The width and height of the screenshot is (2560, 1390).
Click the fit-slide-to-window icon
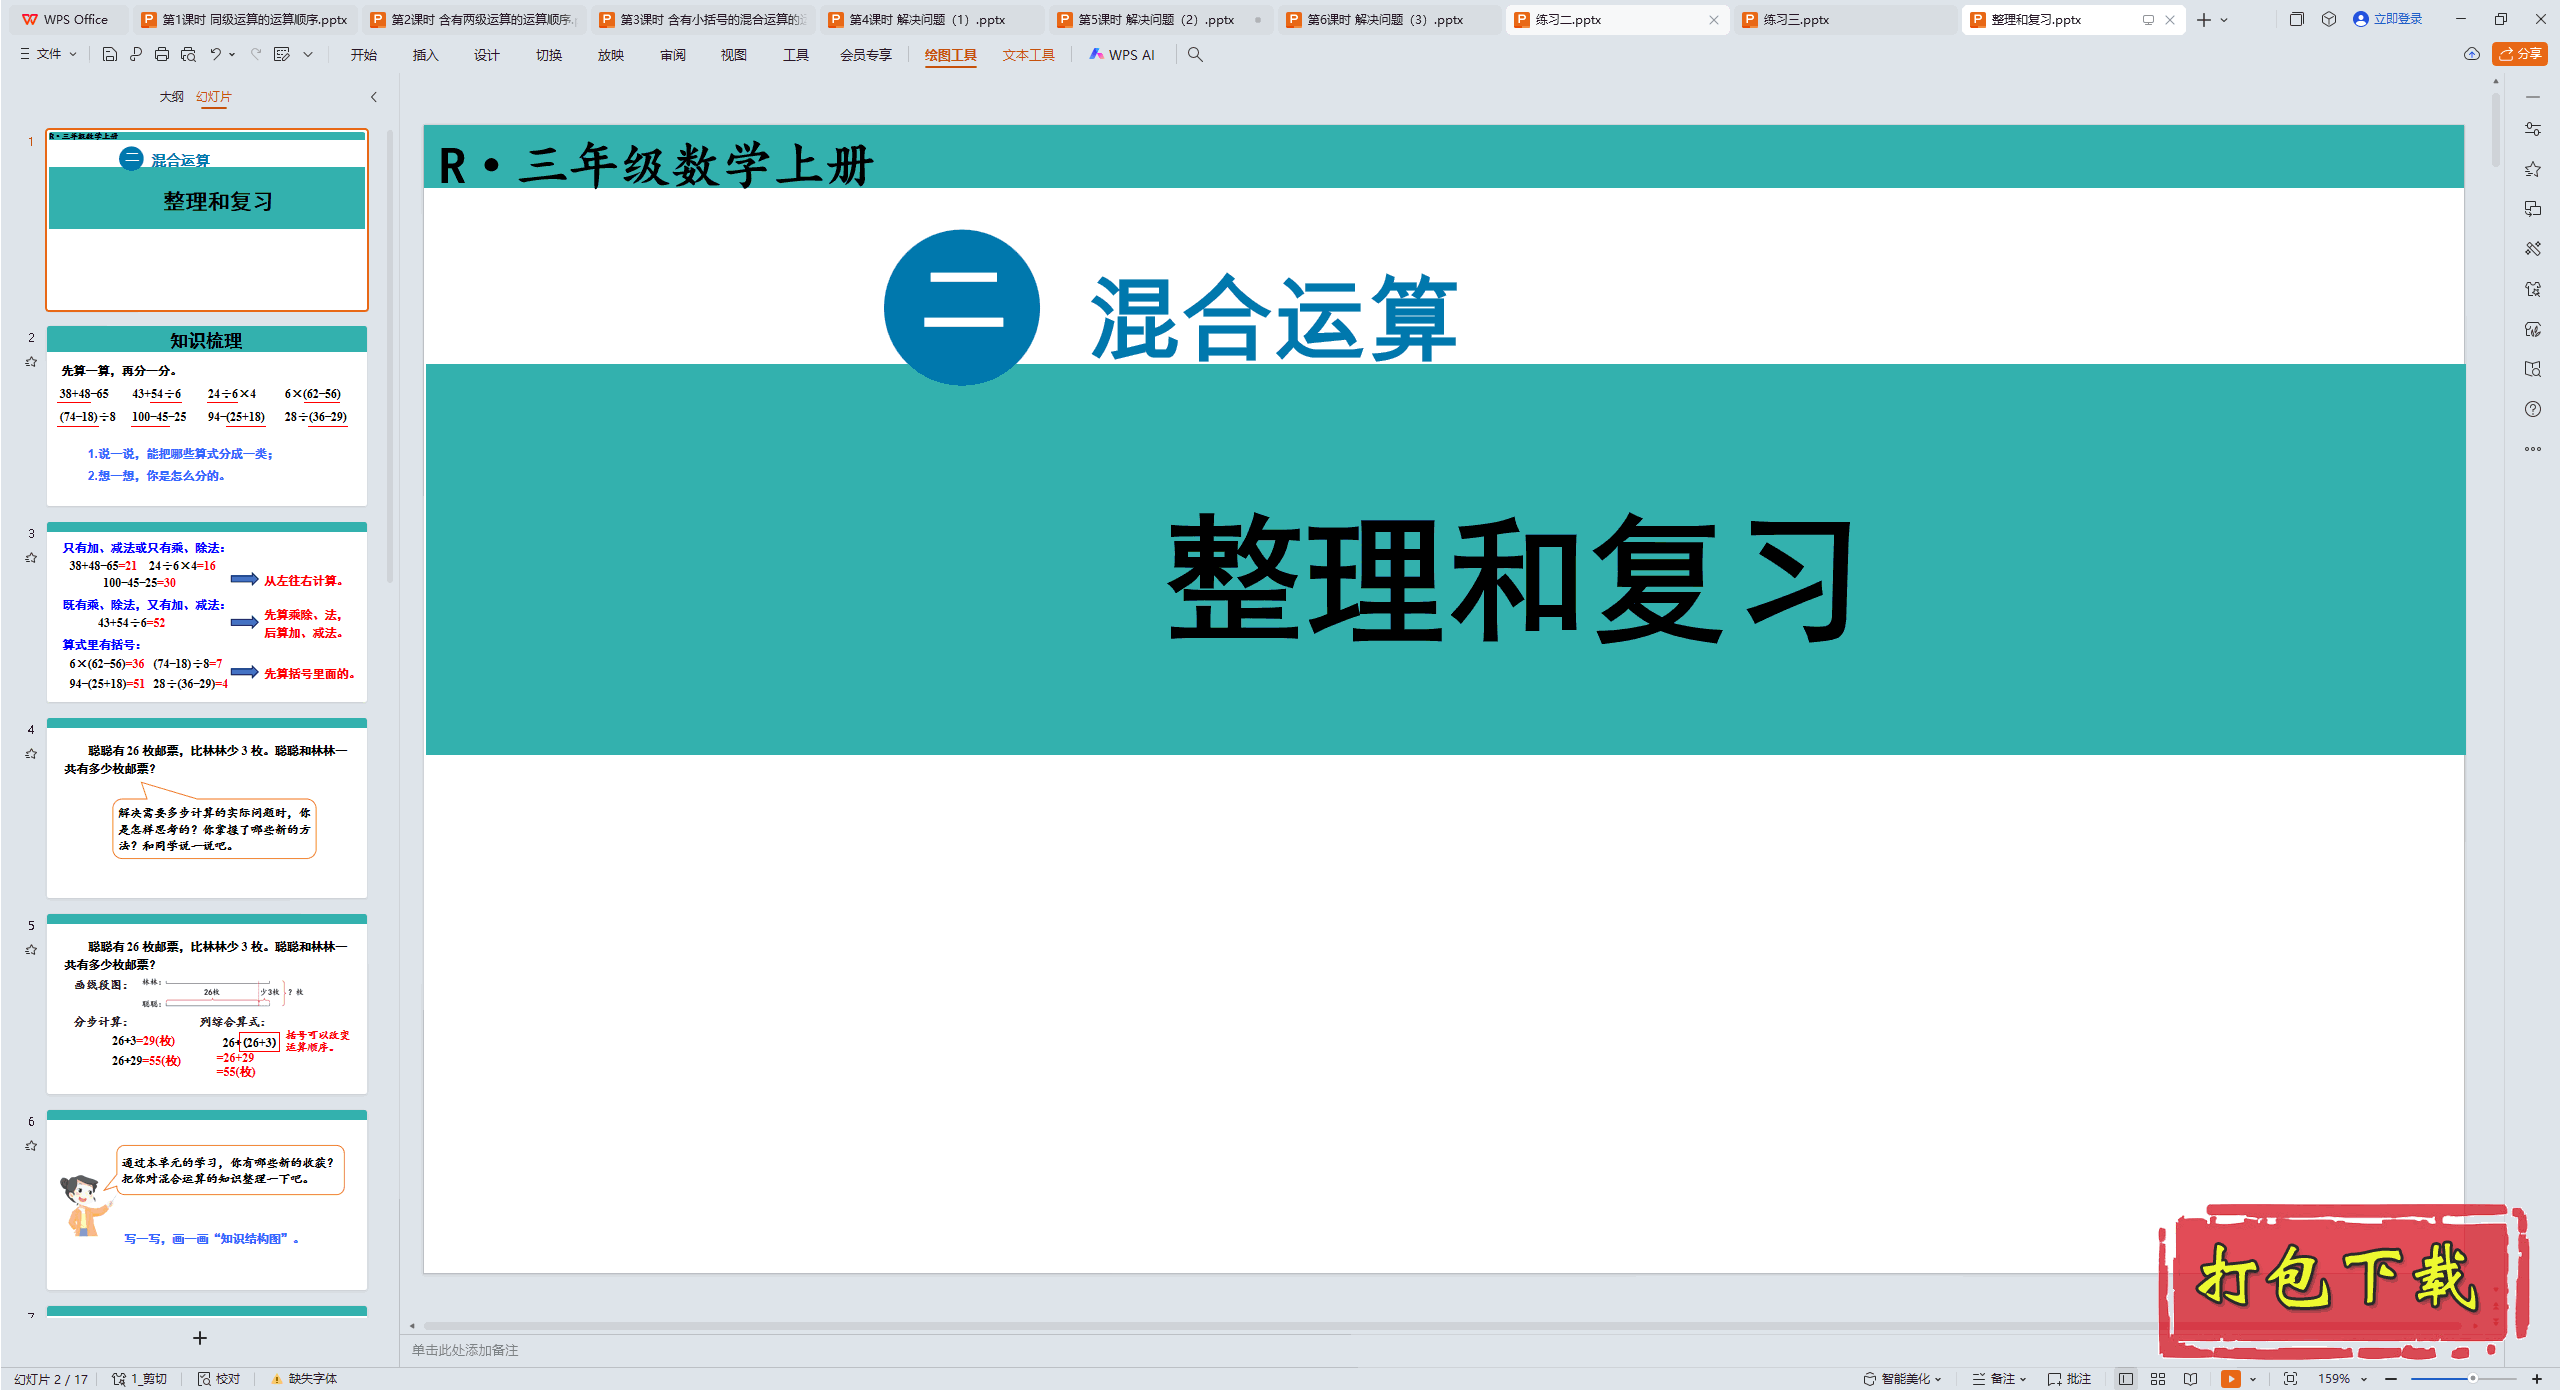[x=2290, y=1379]
